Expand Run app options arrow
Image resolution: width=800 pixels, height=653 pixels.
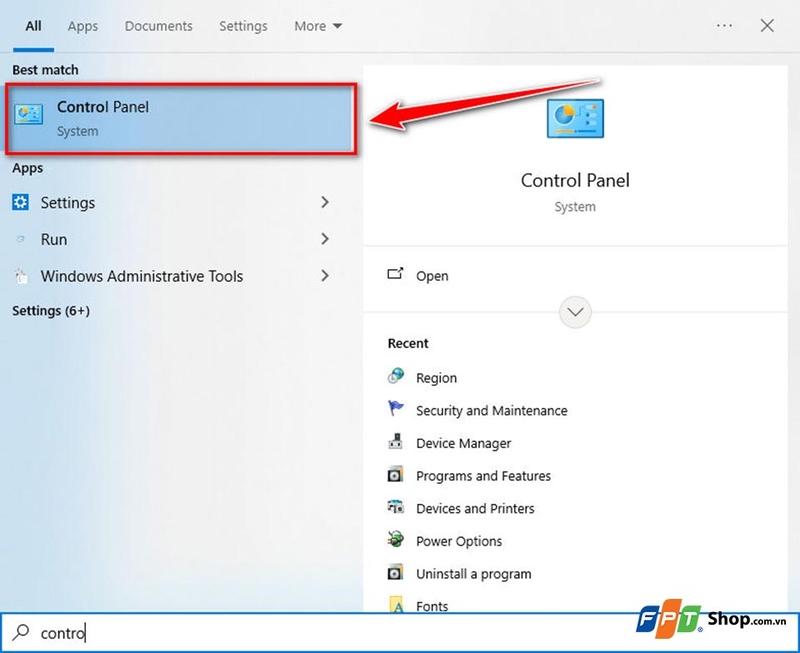pos(324,239)
